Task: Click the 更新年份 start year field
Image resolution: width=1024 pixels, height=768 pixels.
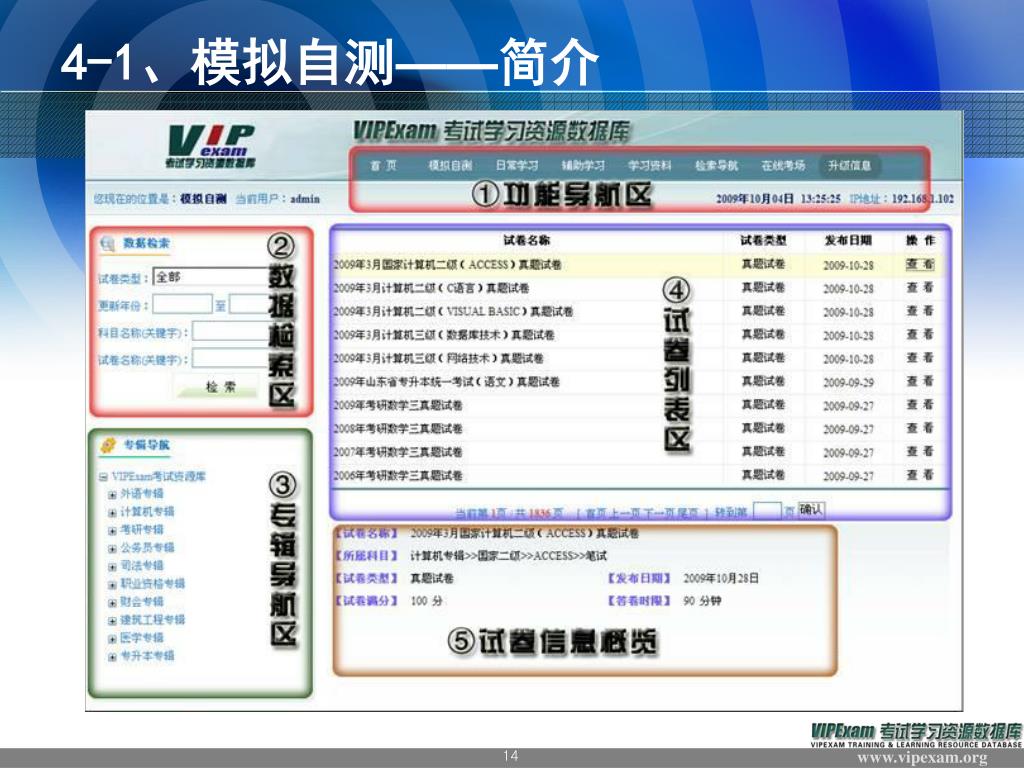Action: pos(182,304)
